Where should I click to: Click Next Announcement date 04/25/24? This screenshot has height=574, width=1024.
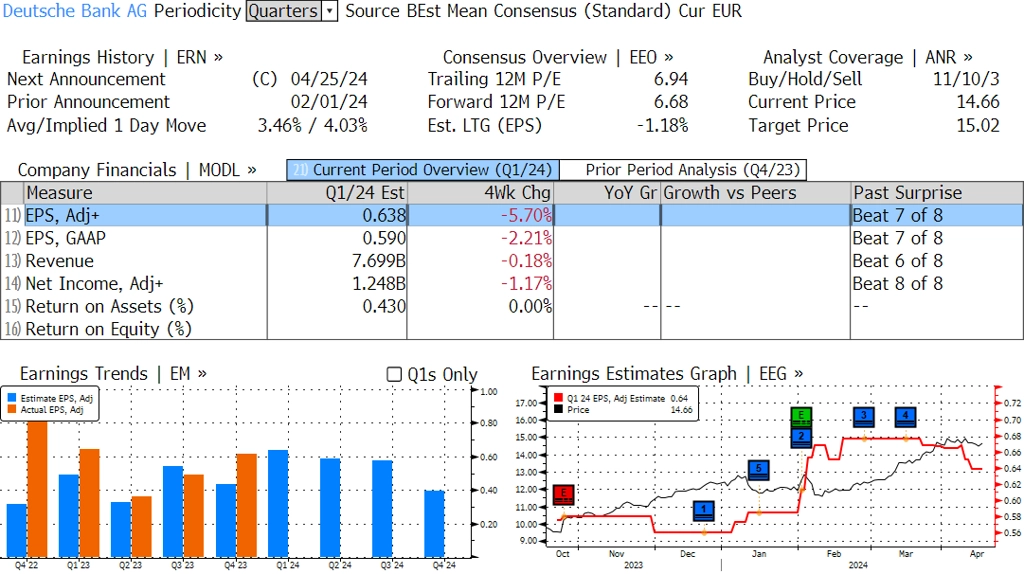tap(329, 79)
